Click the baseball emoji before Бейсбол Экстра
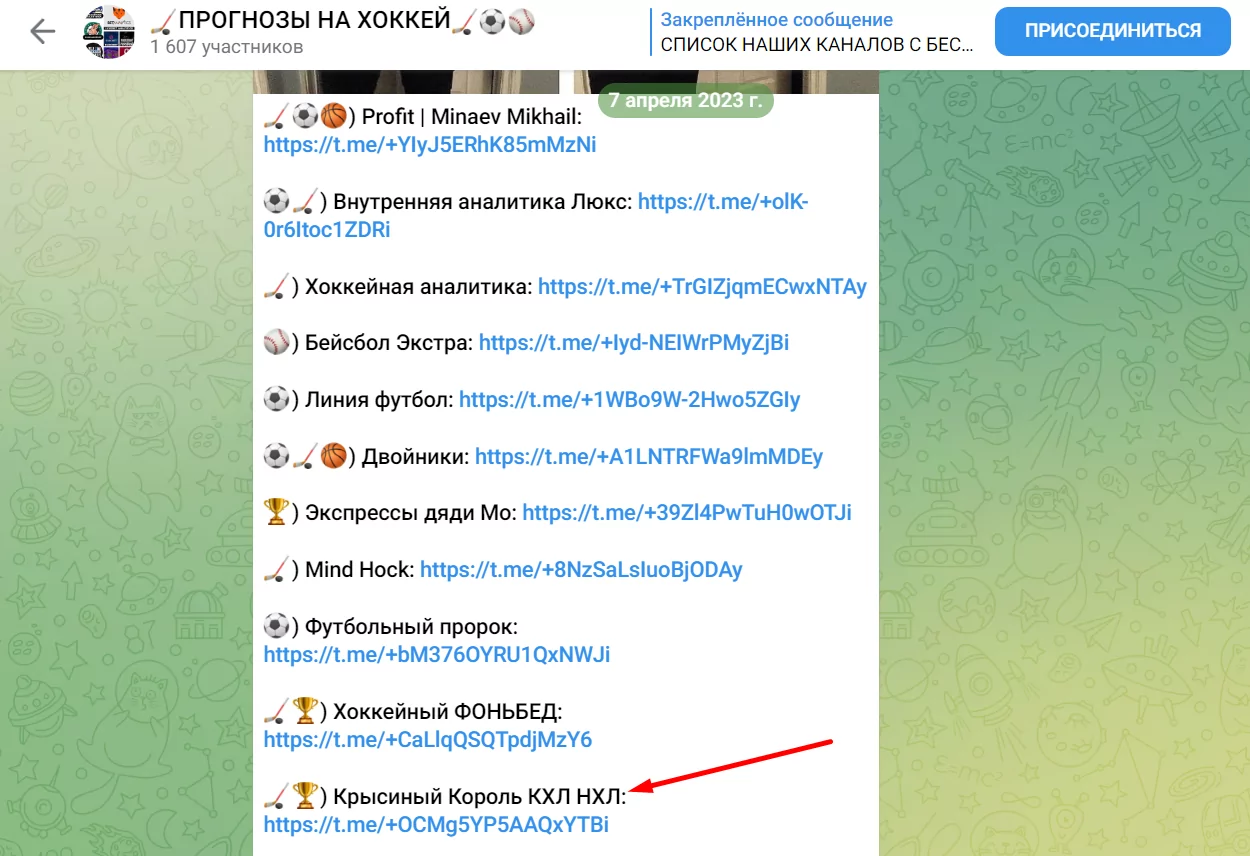The height and width of the screenshot is (856, 1250). pyautogui.click(x=277, y=343)
